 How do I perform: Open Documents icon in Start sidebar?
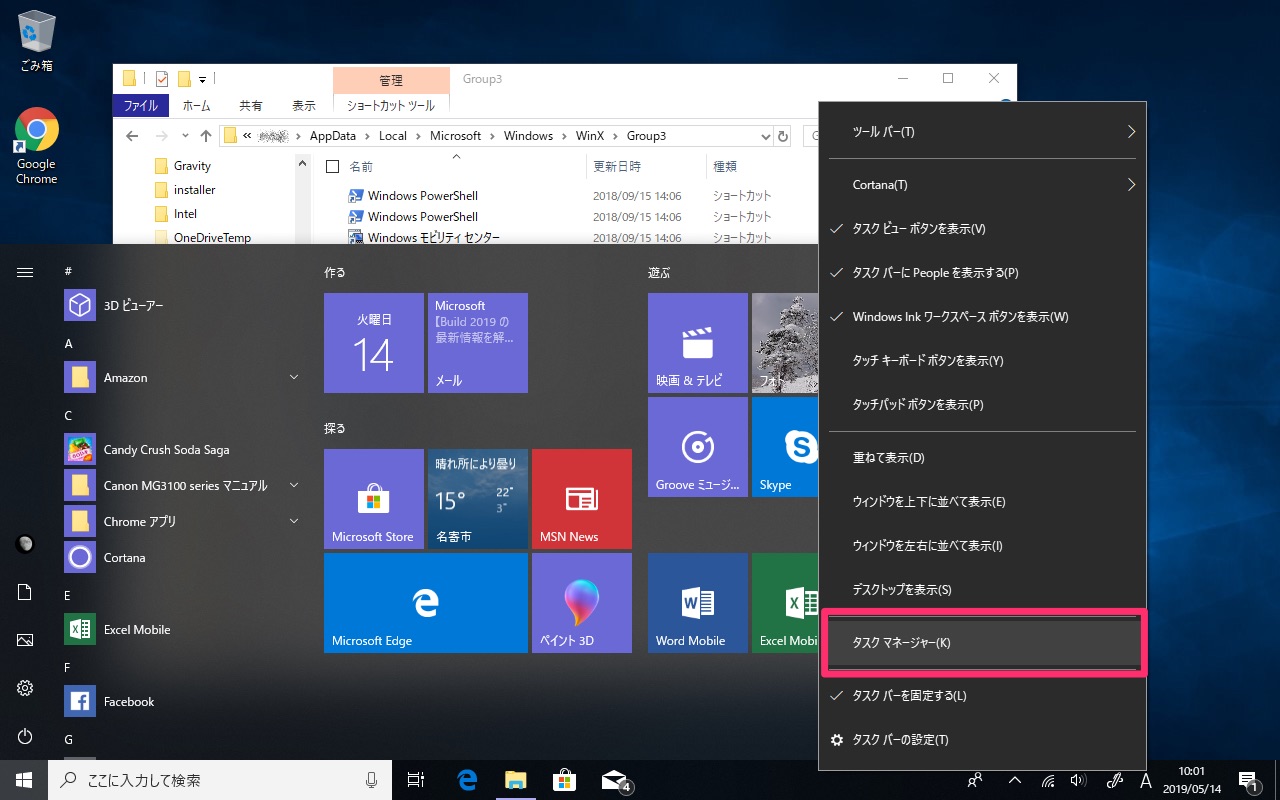pos(25,592)
